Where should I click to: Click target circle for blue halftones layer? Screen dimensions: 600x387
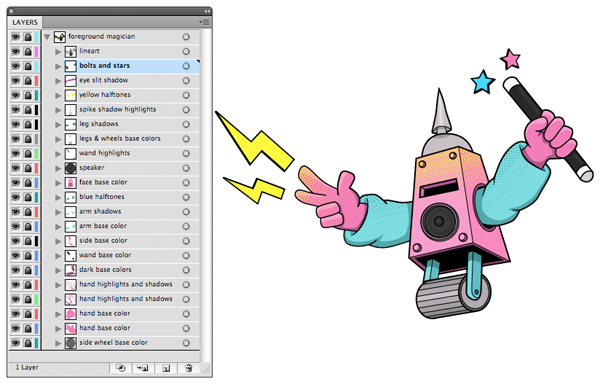click(186, 197)
